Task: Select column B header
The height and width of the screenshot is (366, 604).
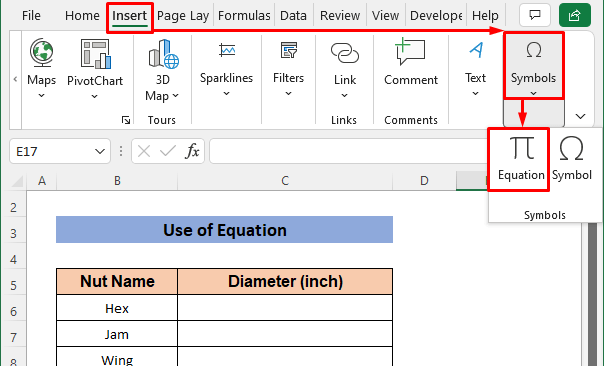Action: (117, 181)
